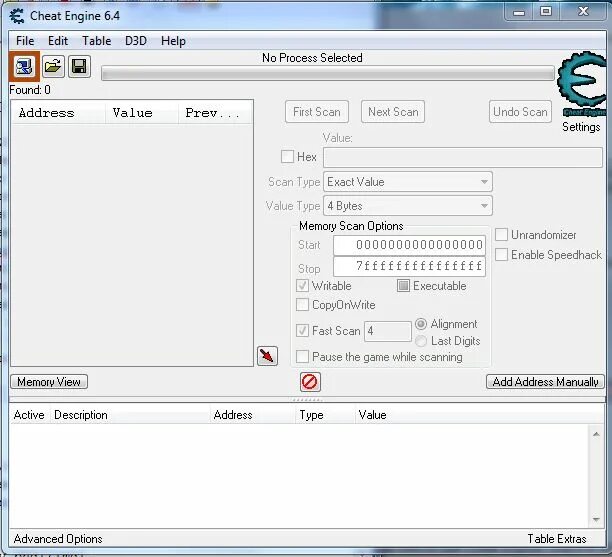Click the Next Scan button
Viewport: 612px width, 557px height.
[393, 112]
